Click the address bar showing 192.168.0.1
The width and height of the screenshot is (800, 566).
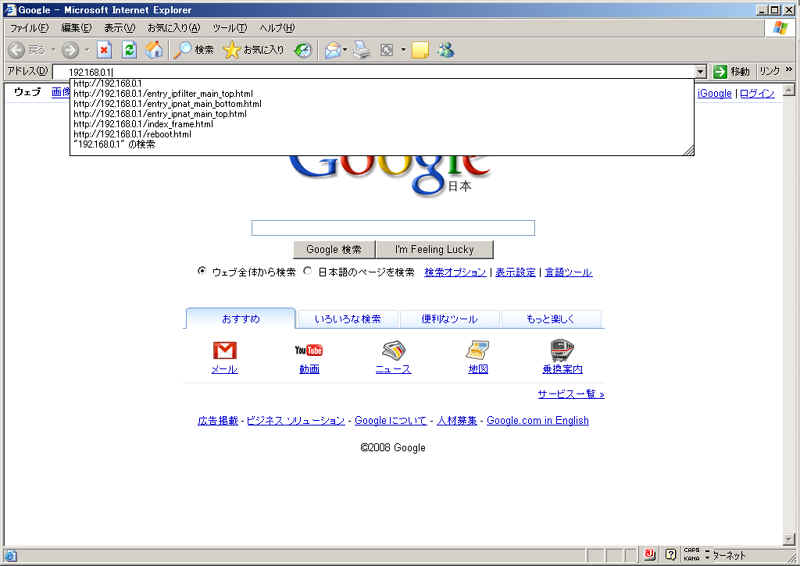[x=374, y=72]
